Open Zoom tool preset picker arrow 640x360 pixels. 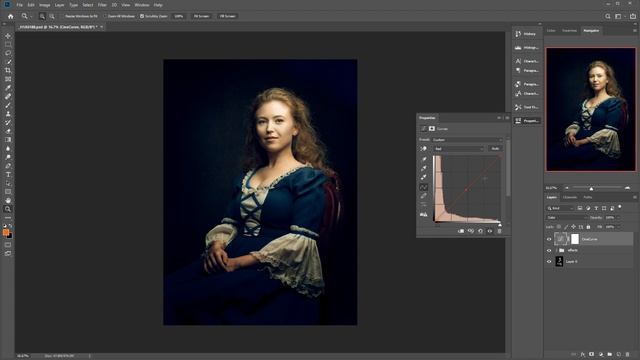pyautogui.click(x=31, y=16)
